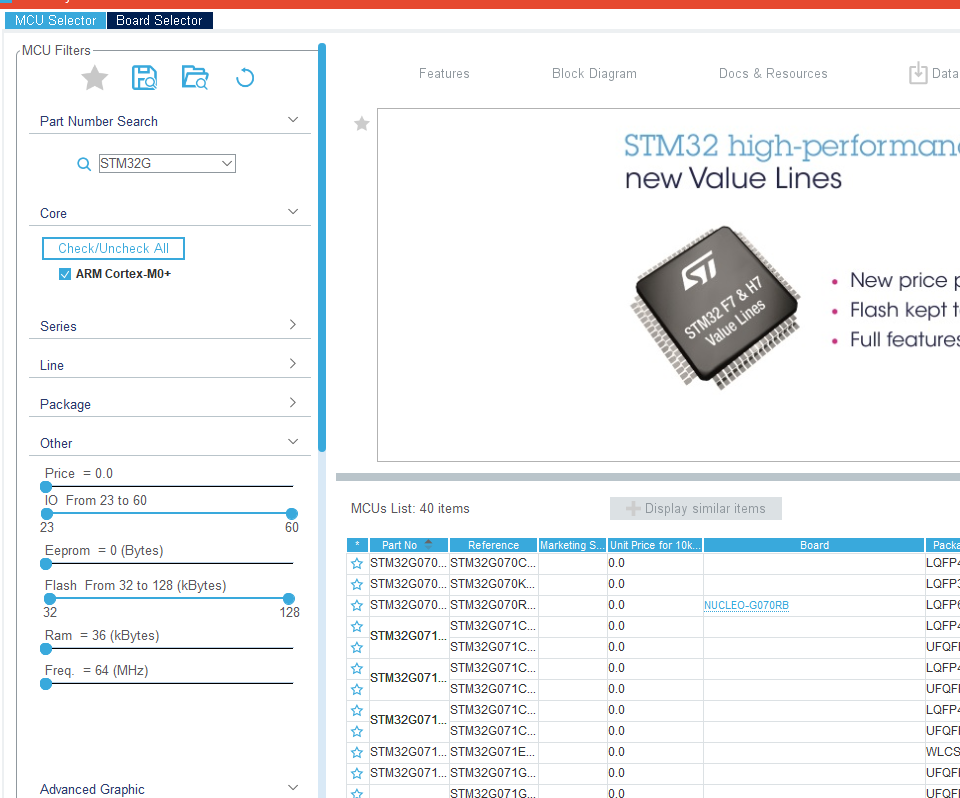
Task: Star the row above the STM32G071E row
Action: [357, 731]
